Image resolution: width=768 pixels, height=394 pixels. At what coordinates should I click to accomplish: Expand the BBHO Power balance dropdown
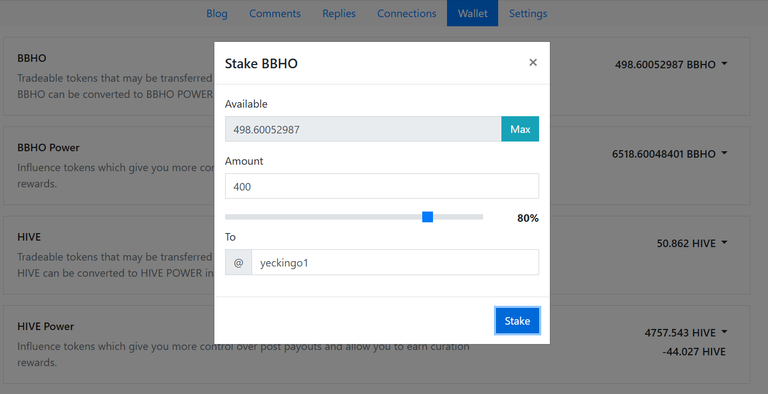pos(724,153)
